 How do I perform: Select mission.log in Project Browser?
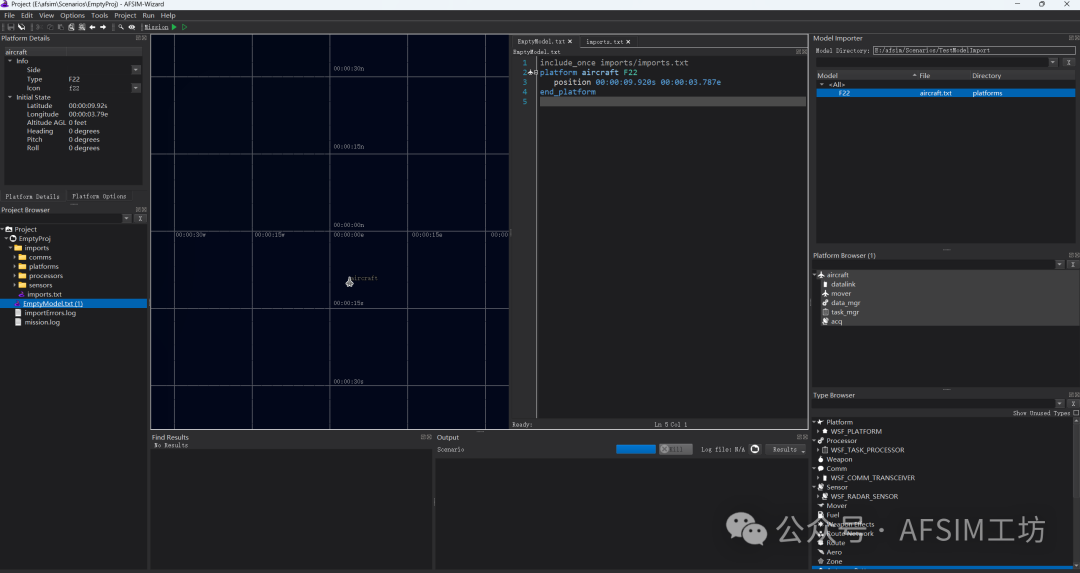pos(42,322)
